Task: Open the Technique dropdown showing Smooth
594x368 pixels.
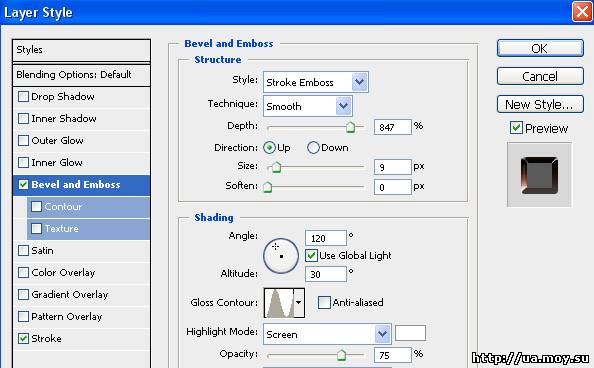Action: click(x=308, y=106)
